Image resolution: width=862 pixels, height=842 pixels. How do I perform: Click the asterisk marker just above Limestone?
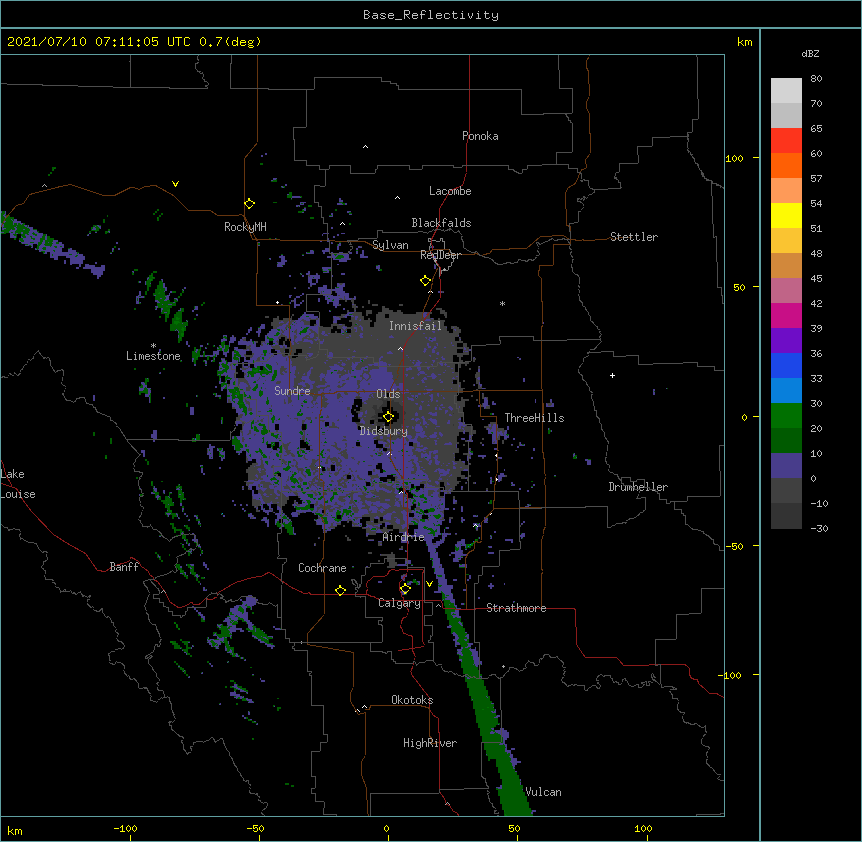click(153, 346)
